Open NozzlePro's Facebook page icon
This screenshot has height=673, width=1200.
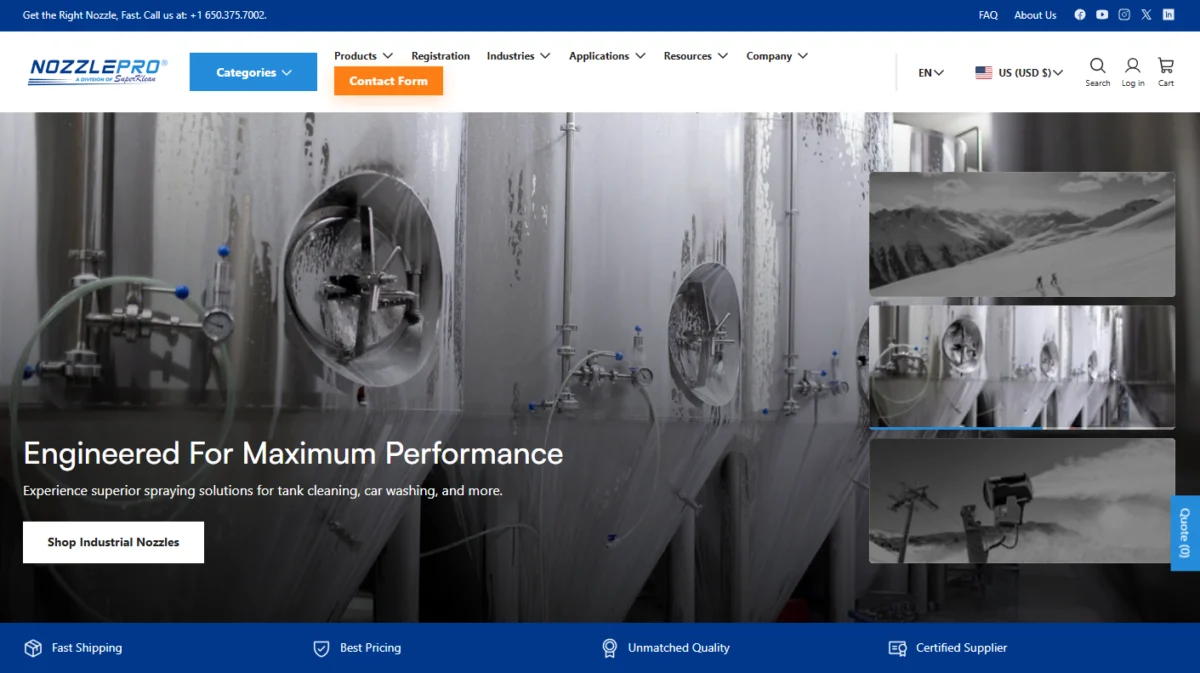(1080, 14)
